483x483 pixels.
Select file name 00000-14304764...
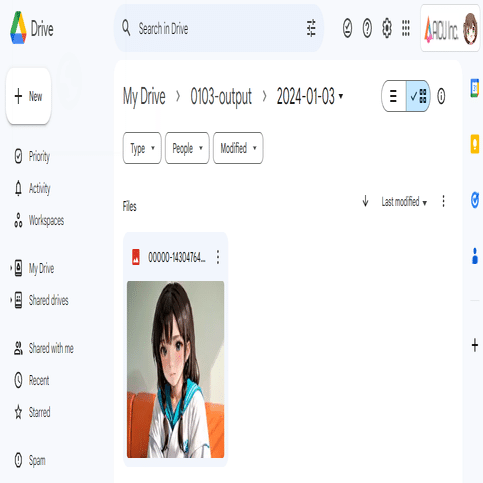(x=177, y=257)
